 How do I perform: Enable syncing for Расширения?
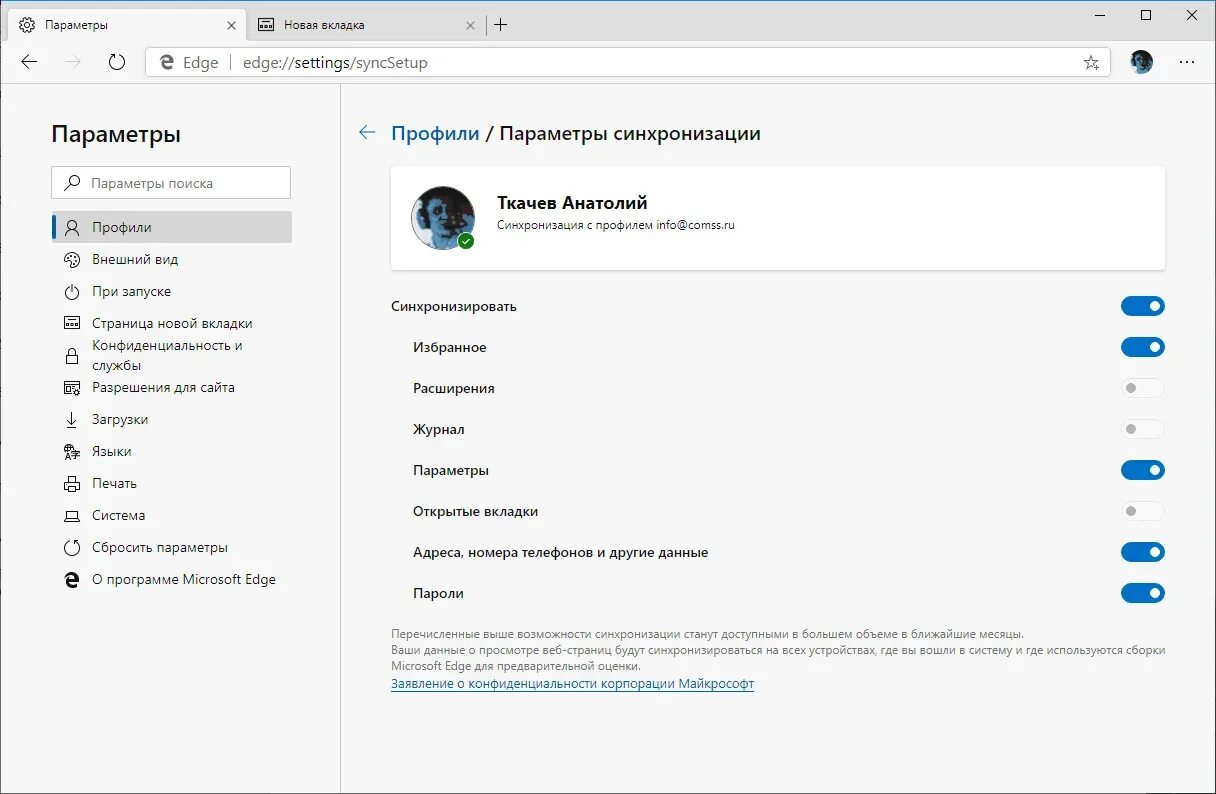pyautogui.click(x=1143, y=388)
